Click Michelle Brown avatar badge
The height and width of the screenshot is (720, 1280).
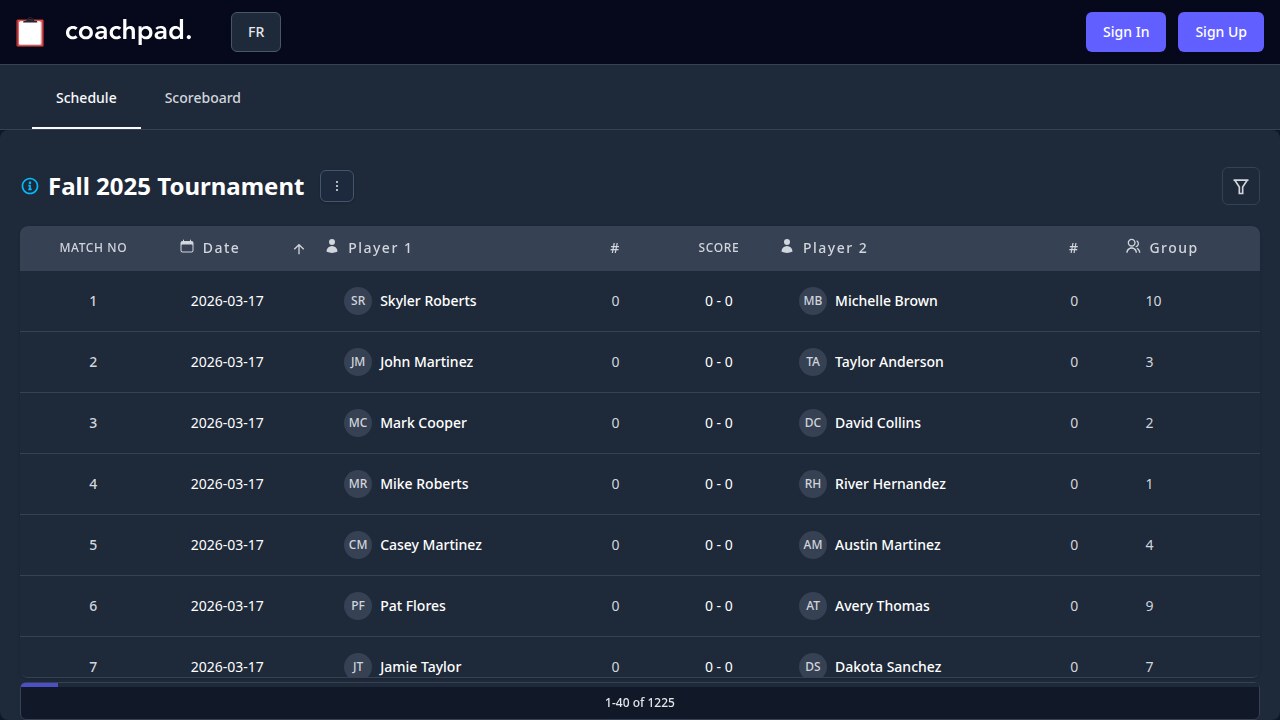[813, 301]
